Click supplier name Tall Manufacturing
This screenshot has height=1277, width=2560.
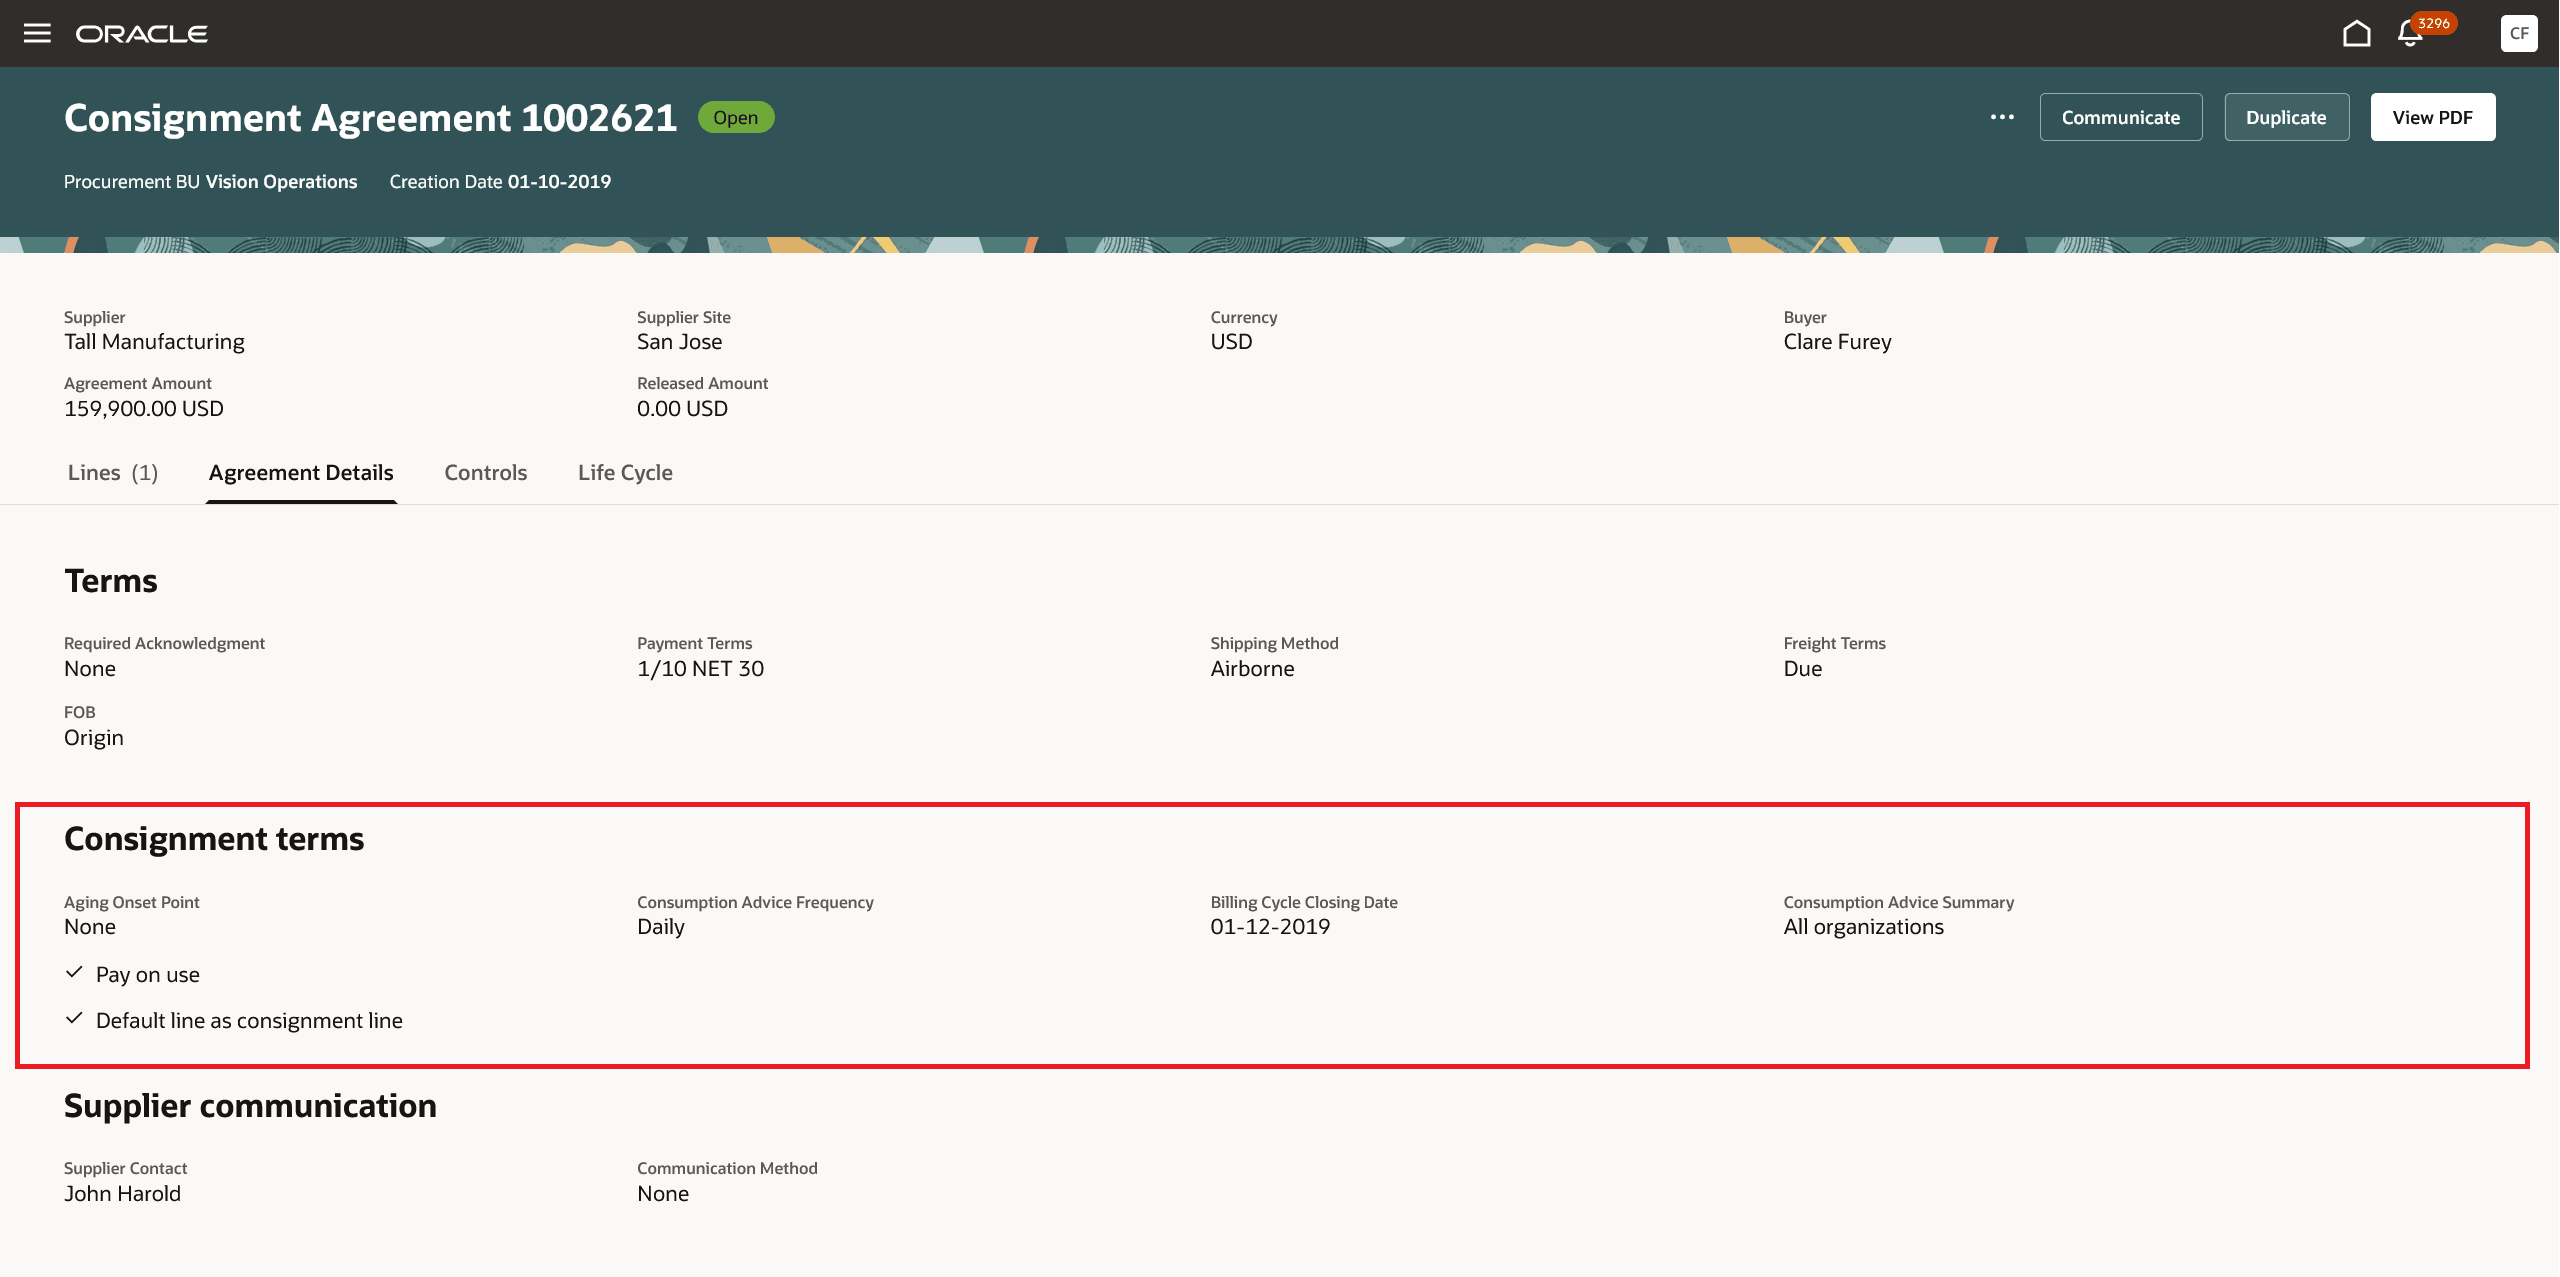(x=154, y=342)
